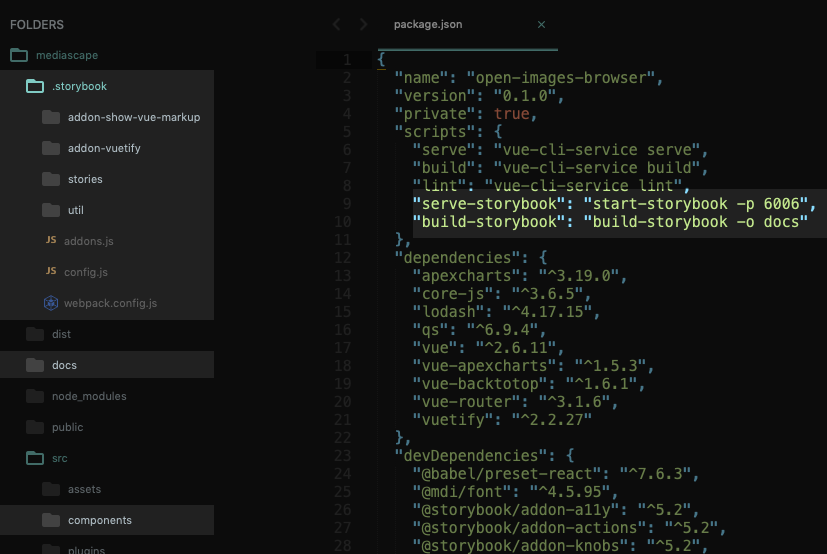Viewport: 827px width, 554px height.
Task: Click the "apexcharts" dependency key
Action: point(467,275)
